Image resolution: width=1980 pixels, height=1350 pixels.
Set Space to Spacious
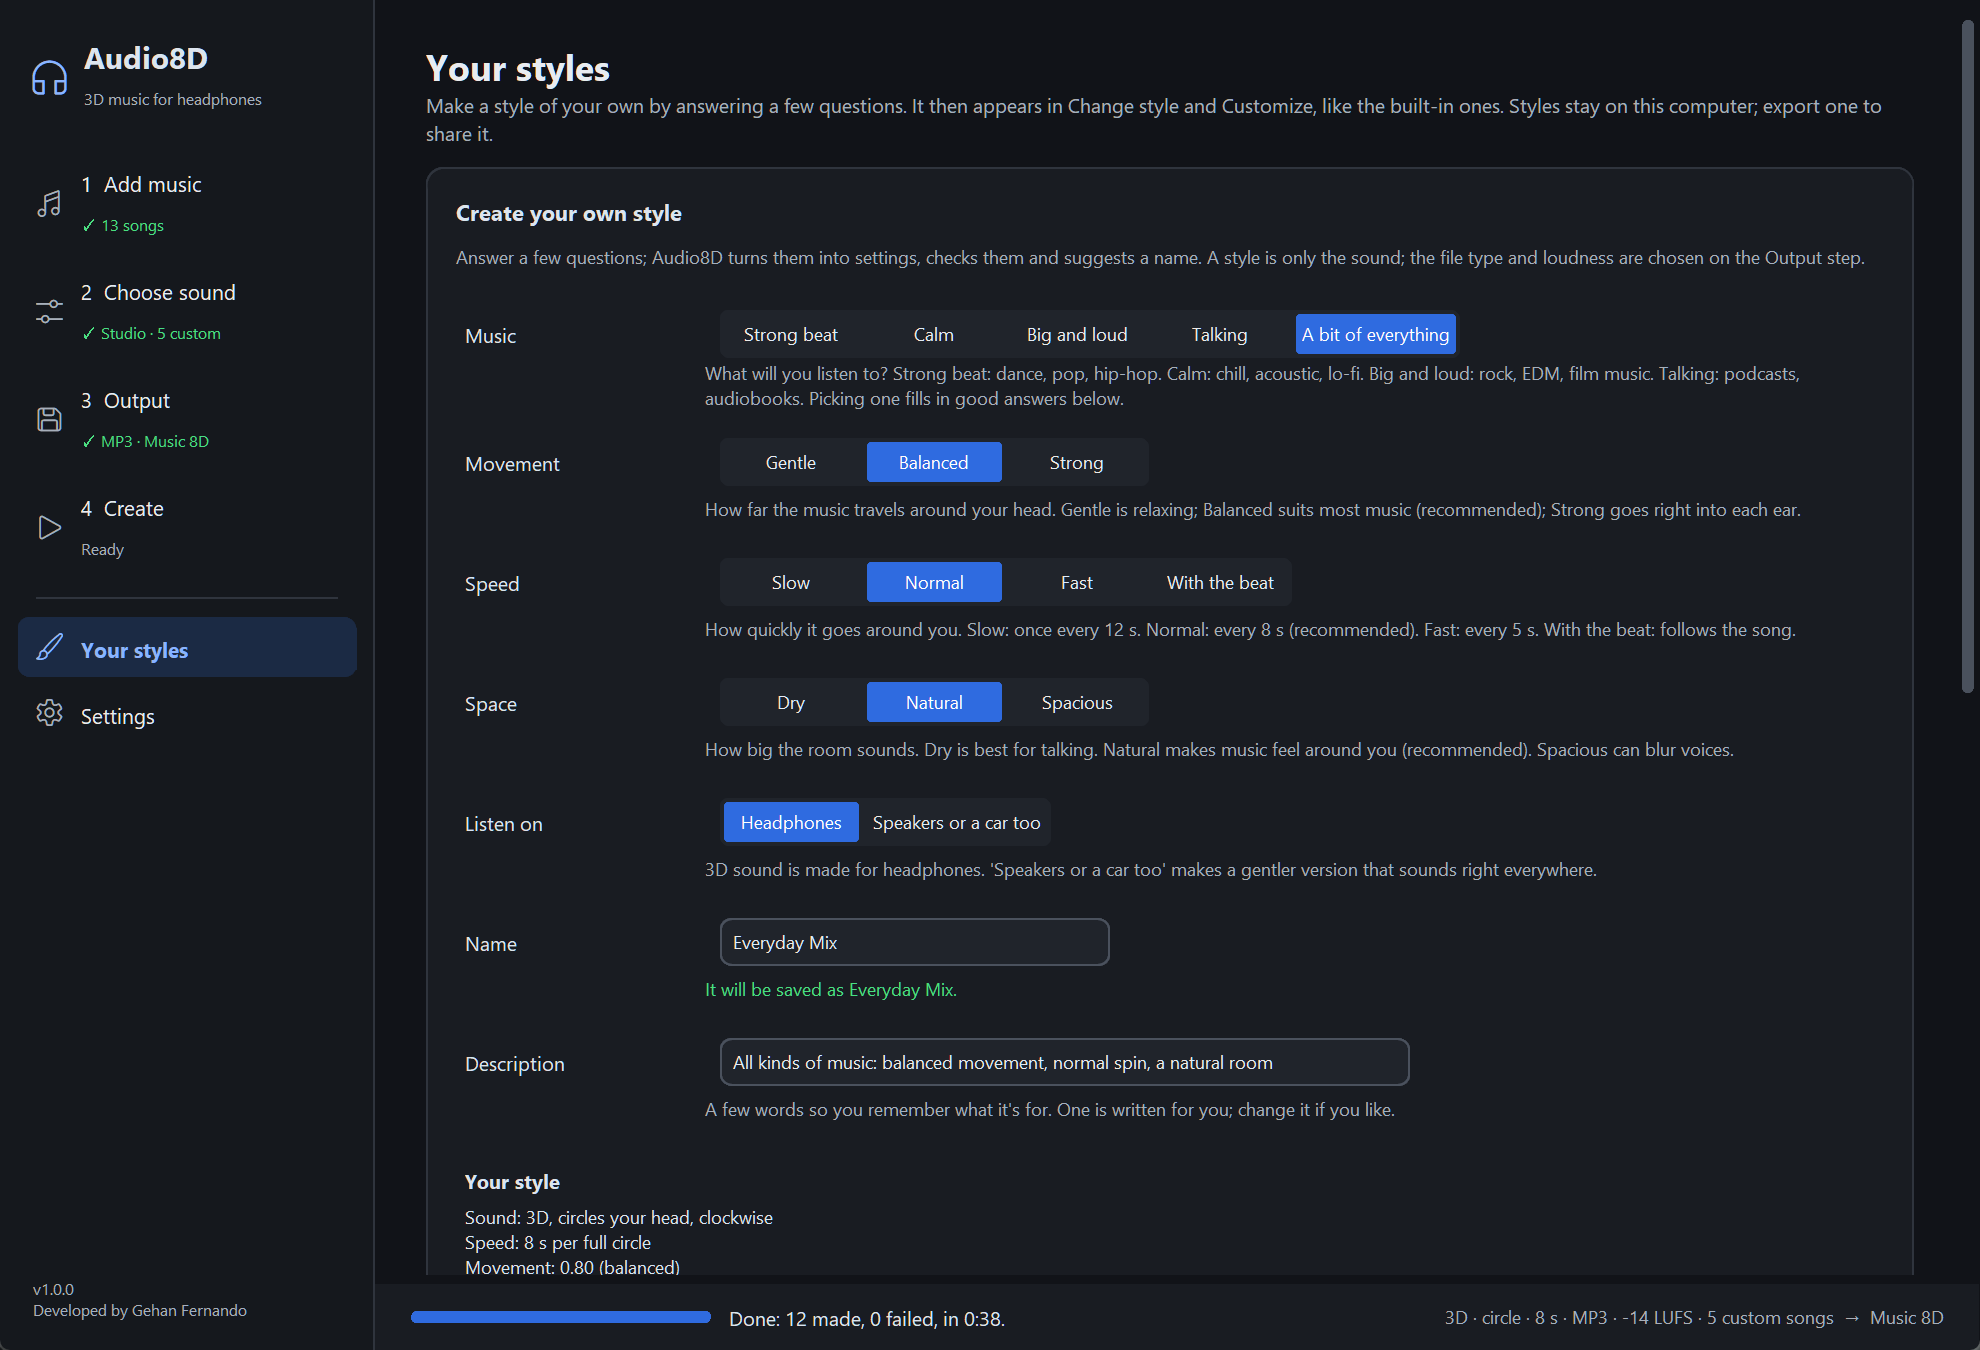tap(1077, 703)
